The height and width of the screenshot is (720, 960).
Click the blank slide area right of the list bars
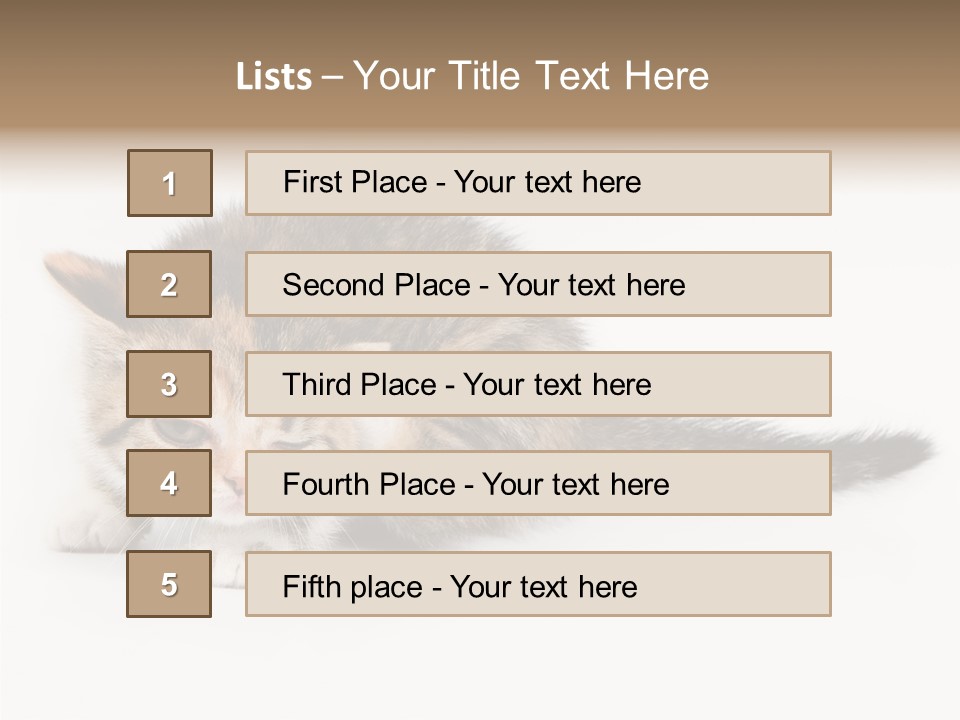click(895, 330)
